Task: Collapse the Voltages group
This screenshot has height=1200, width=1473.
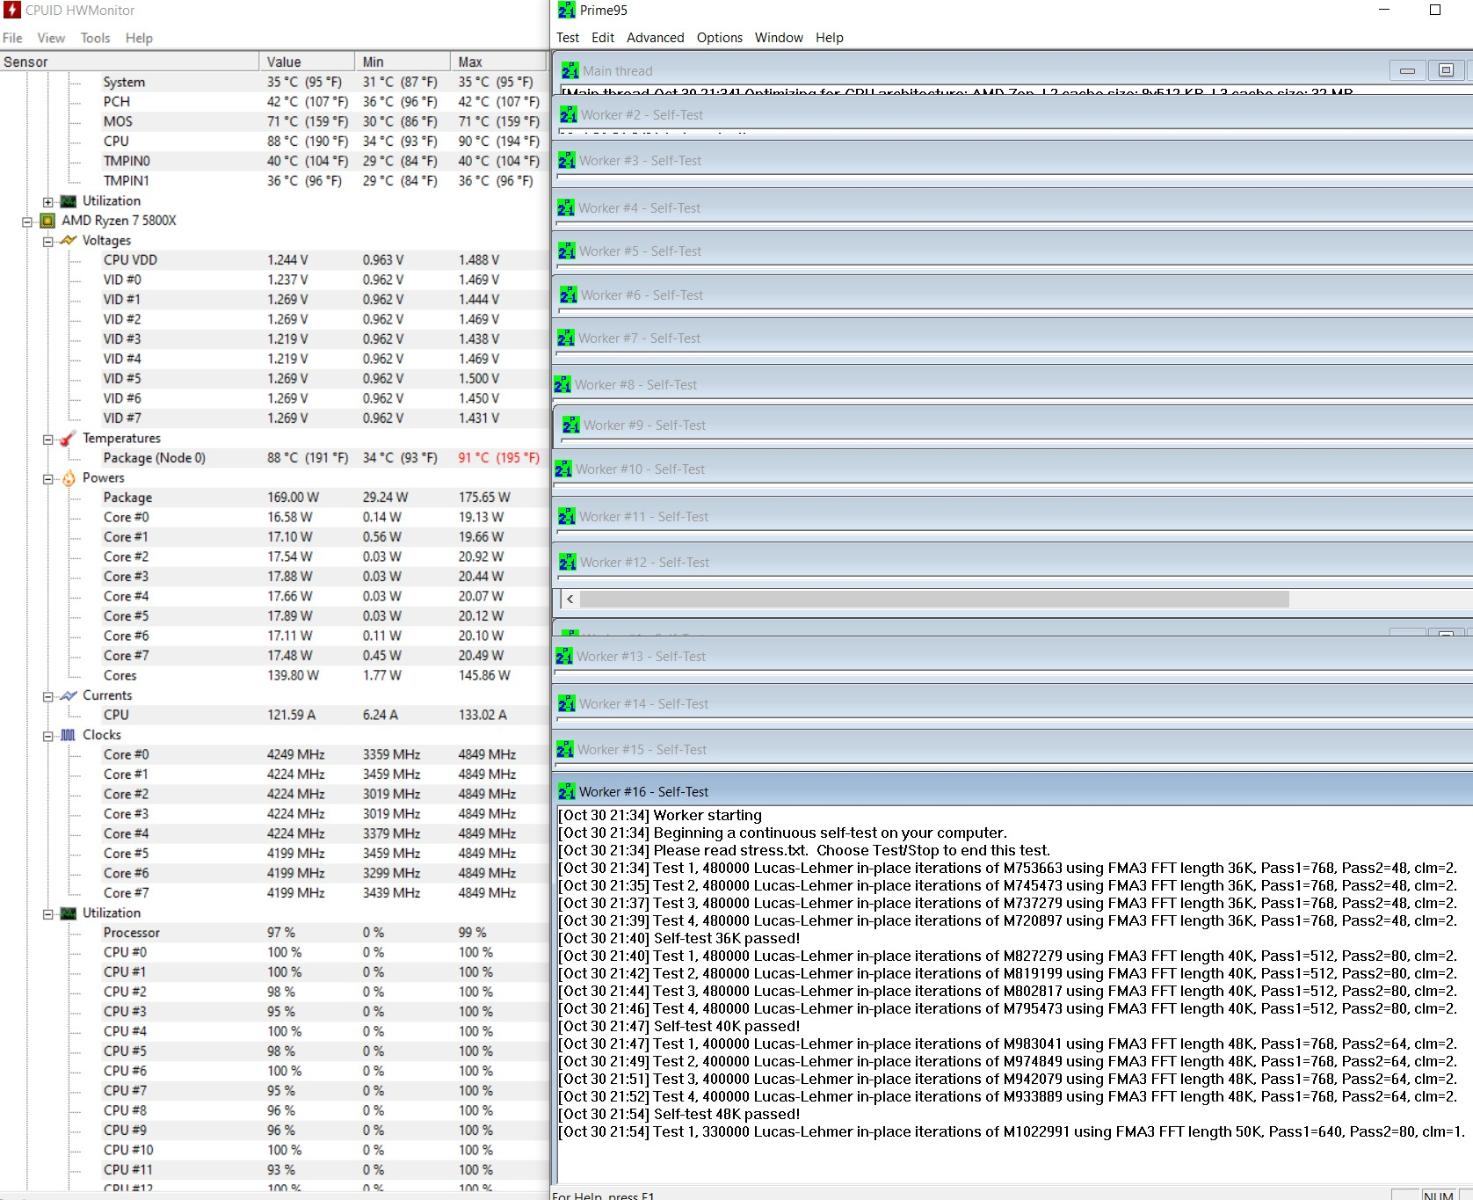Action: pyautogui.click(x=48, y=242)
